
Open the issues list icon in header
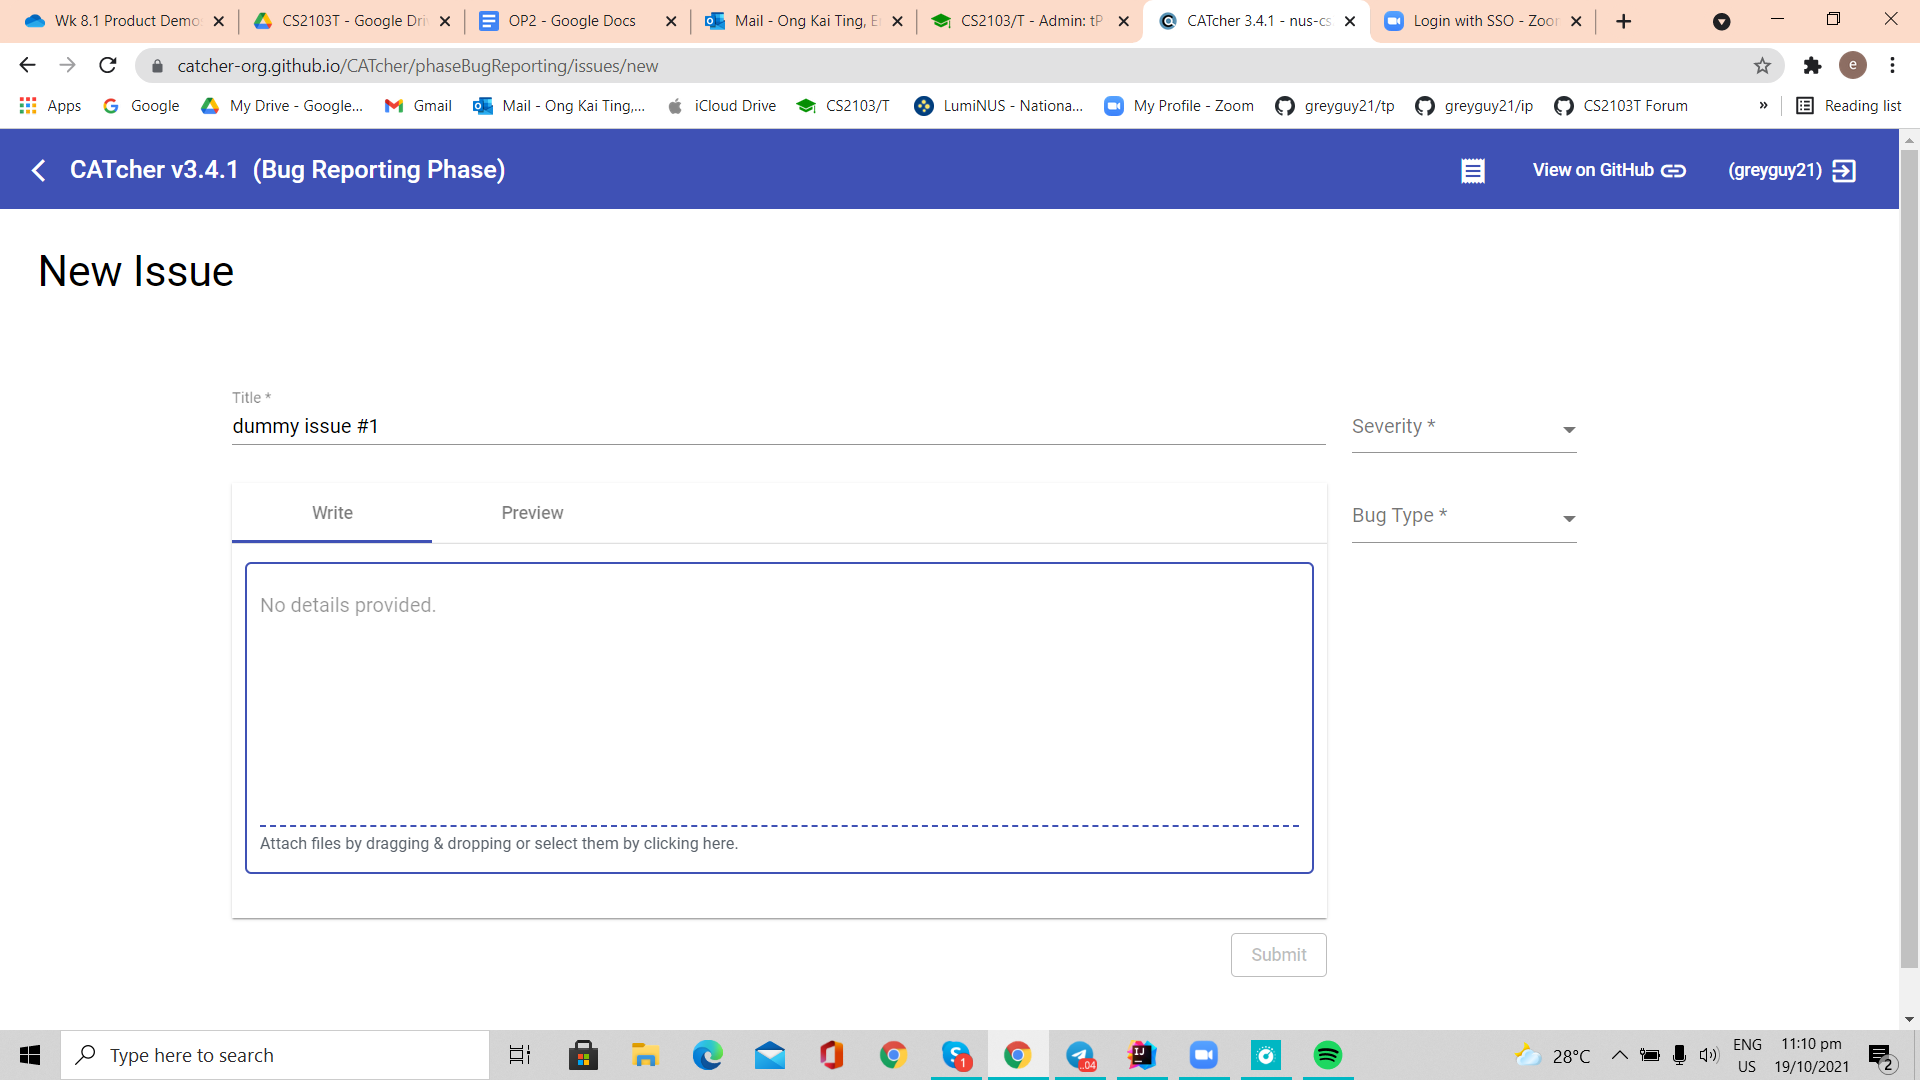[1472, 171]
